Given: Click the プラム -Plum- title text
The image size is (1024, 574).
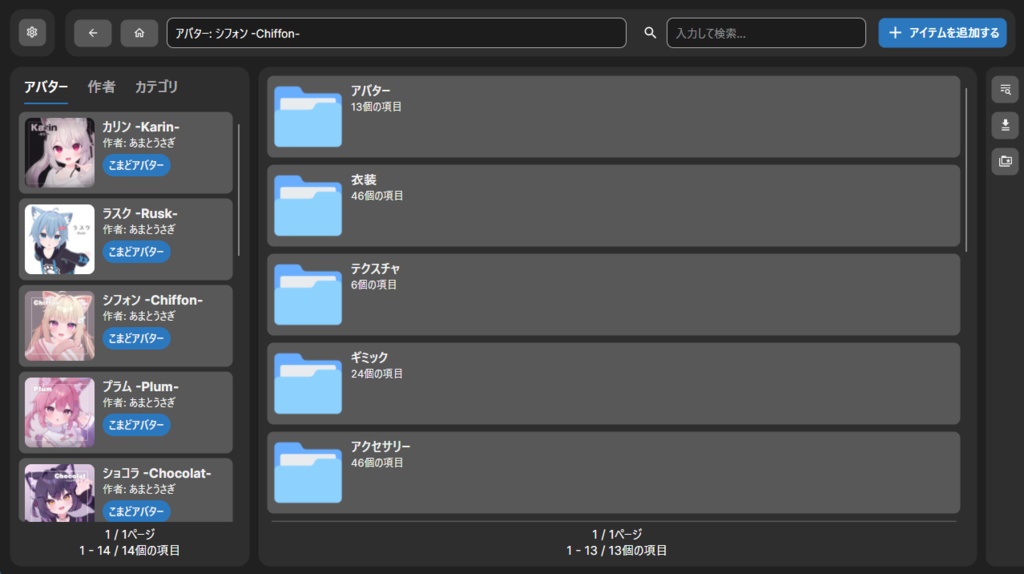Looking at the screenshot, I should 140,387.
